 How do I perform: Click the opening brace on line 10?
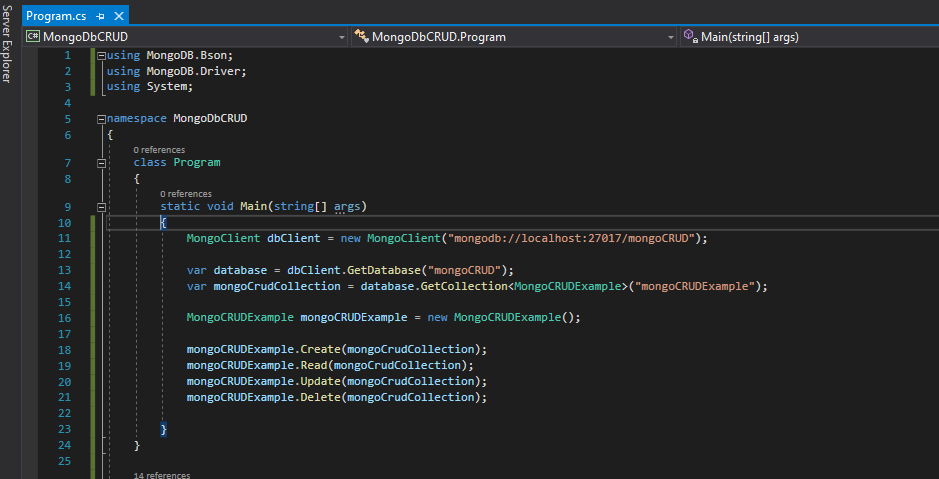pyautogui.click(x=163, y=223)
